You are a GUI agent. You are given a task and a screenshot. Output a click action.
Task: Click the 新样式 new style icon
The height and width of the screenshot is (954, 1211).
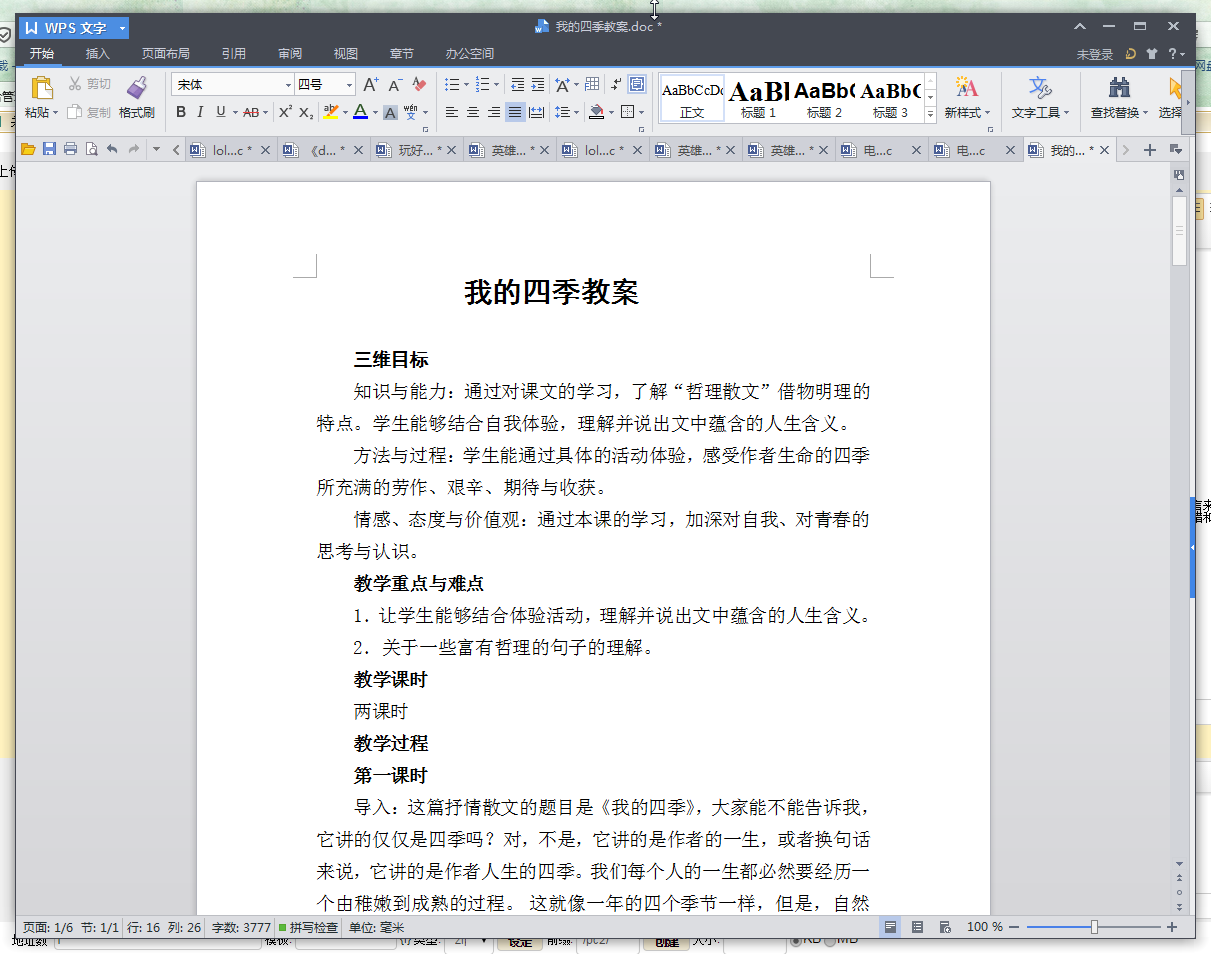point(967,86)
